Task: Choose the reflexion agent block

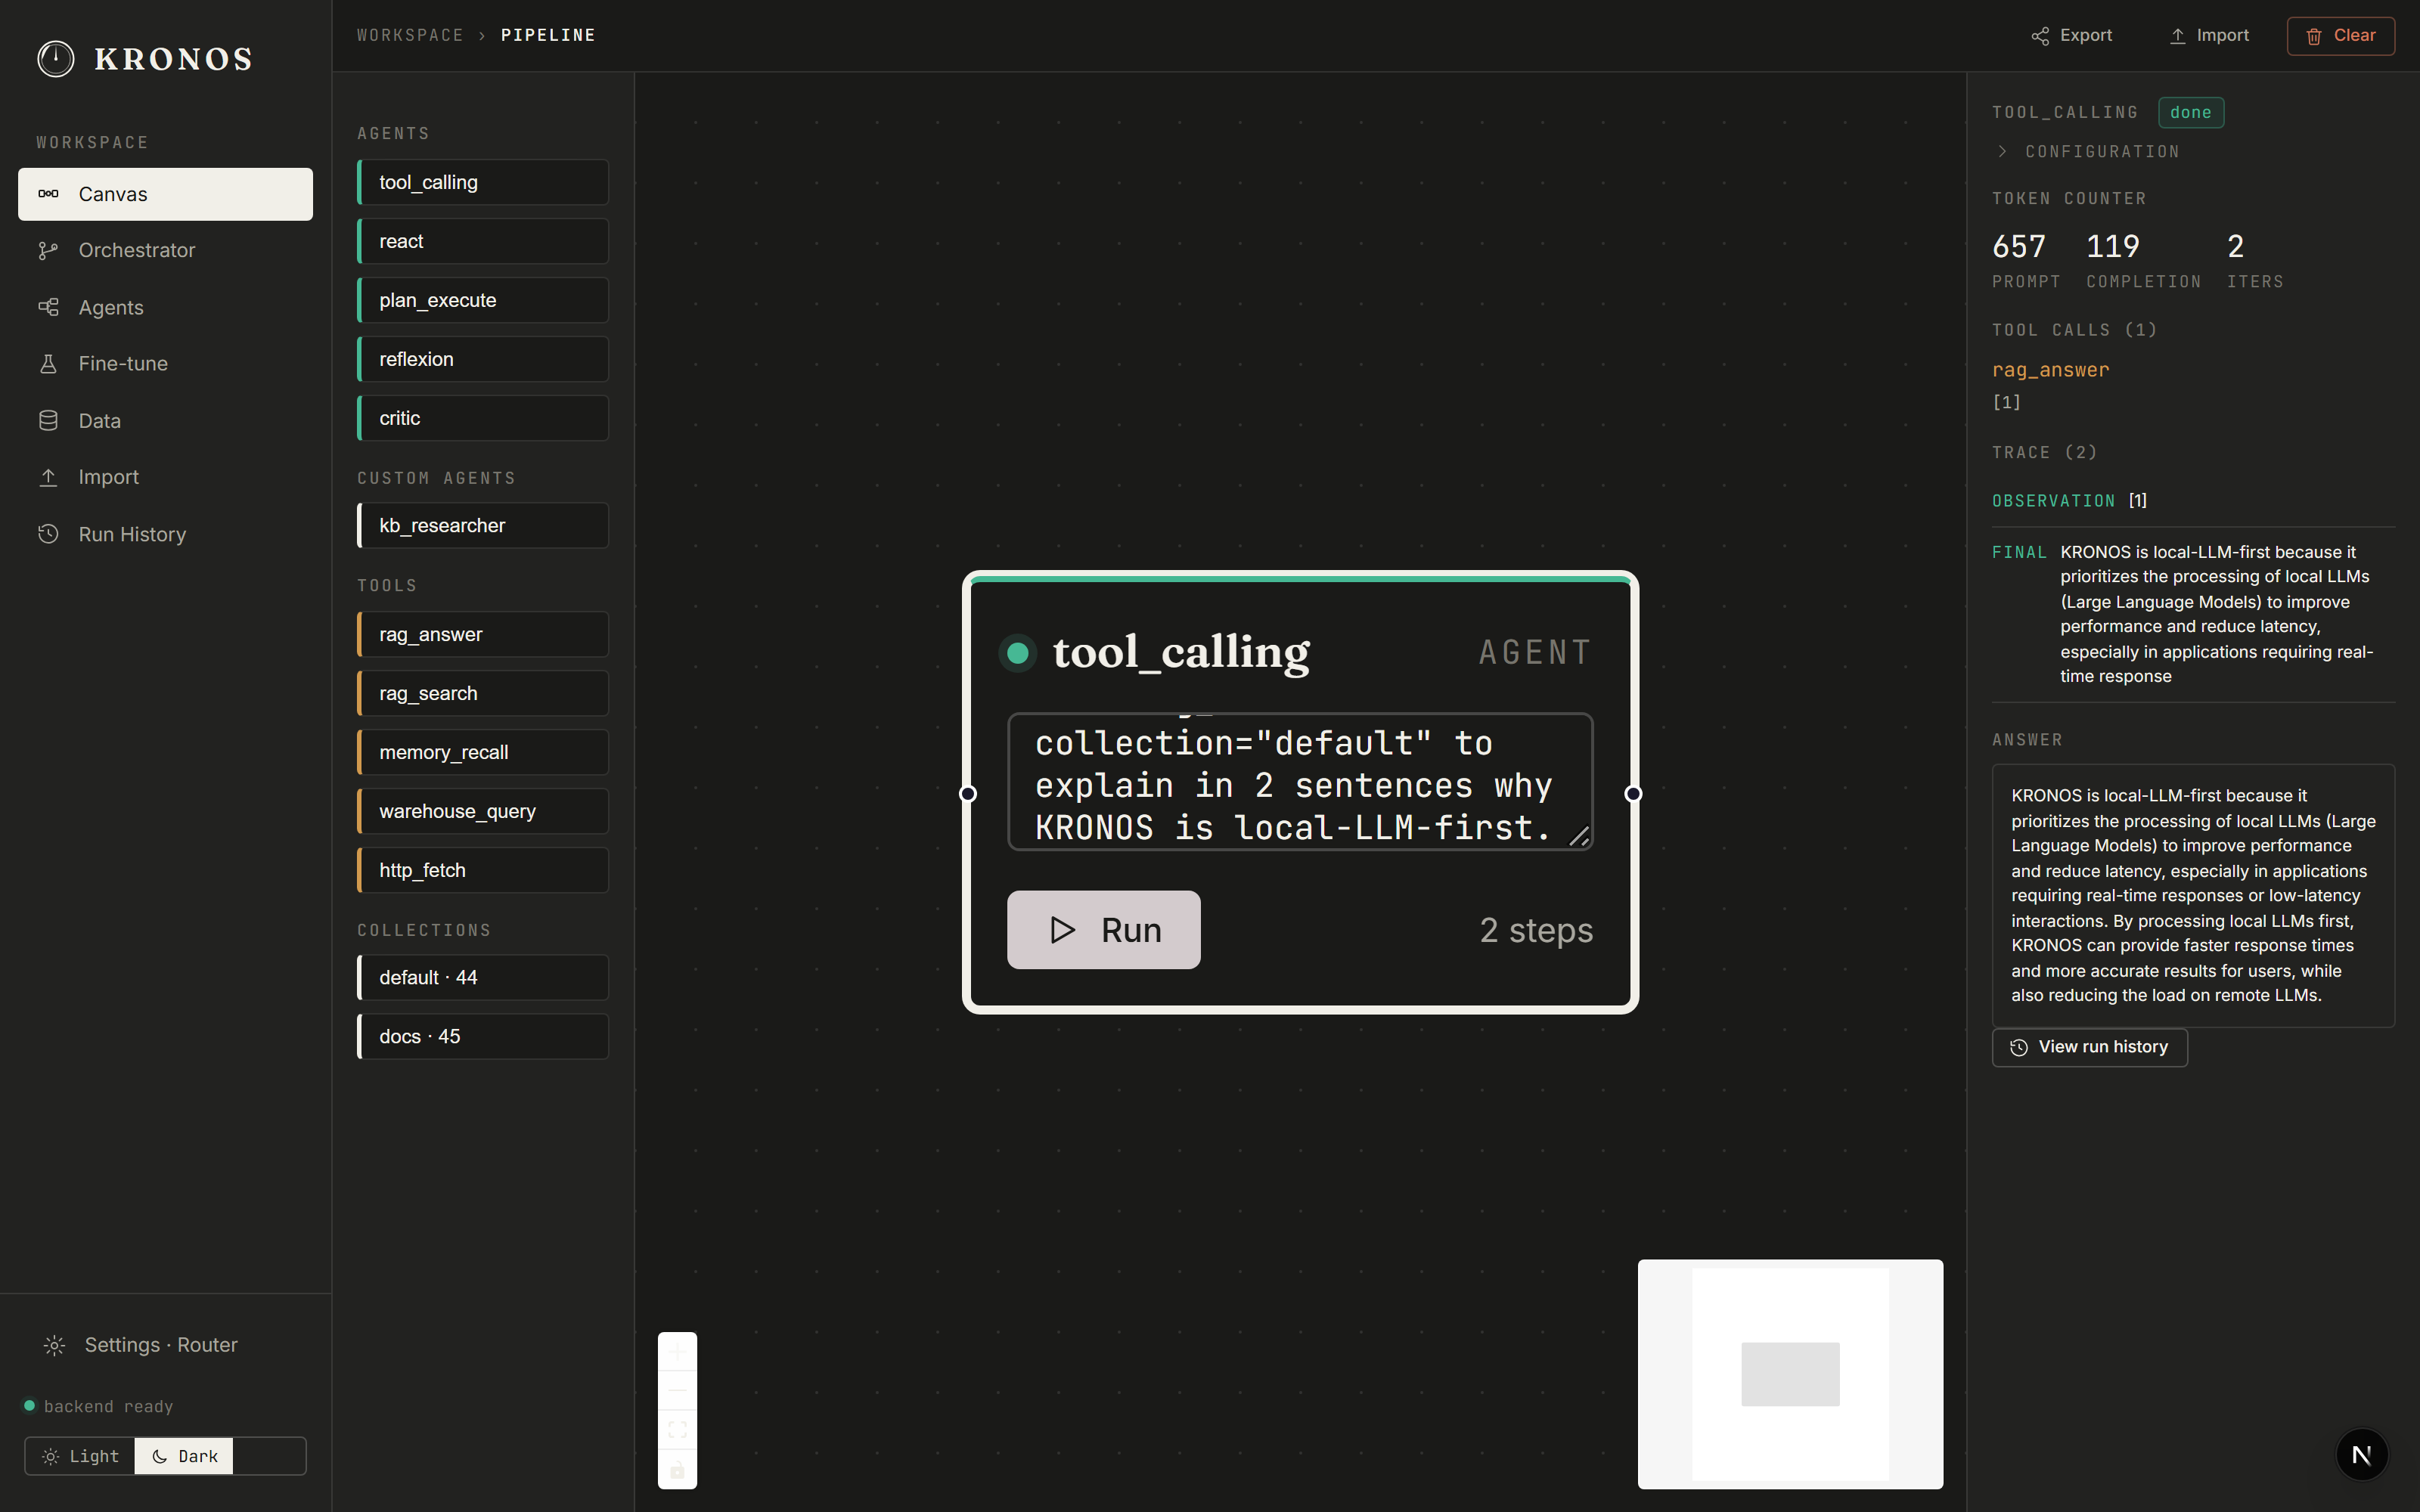Action: (483, 359)
